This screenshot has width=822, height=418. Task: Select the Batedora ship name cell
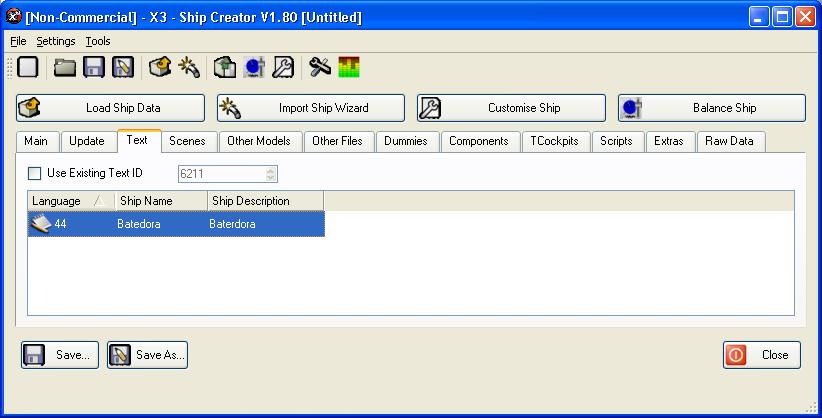pos(139,224)
